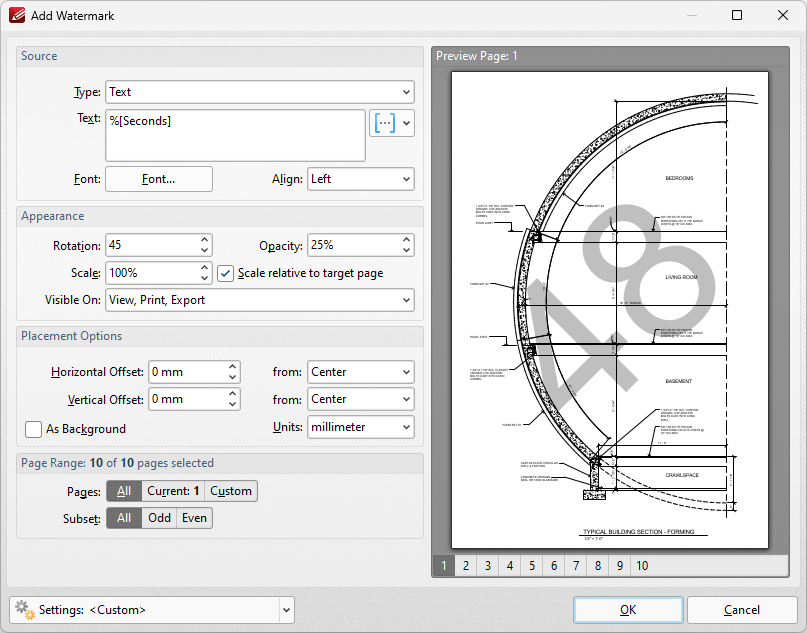This screenshot has width=807, height=633.
Task: Decrease Opacity with down arrow
Action: pyautogui.click(x=407, y=251)
